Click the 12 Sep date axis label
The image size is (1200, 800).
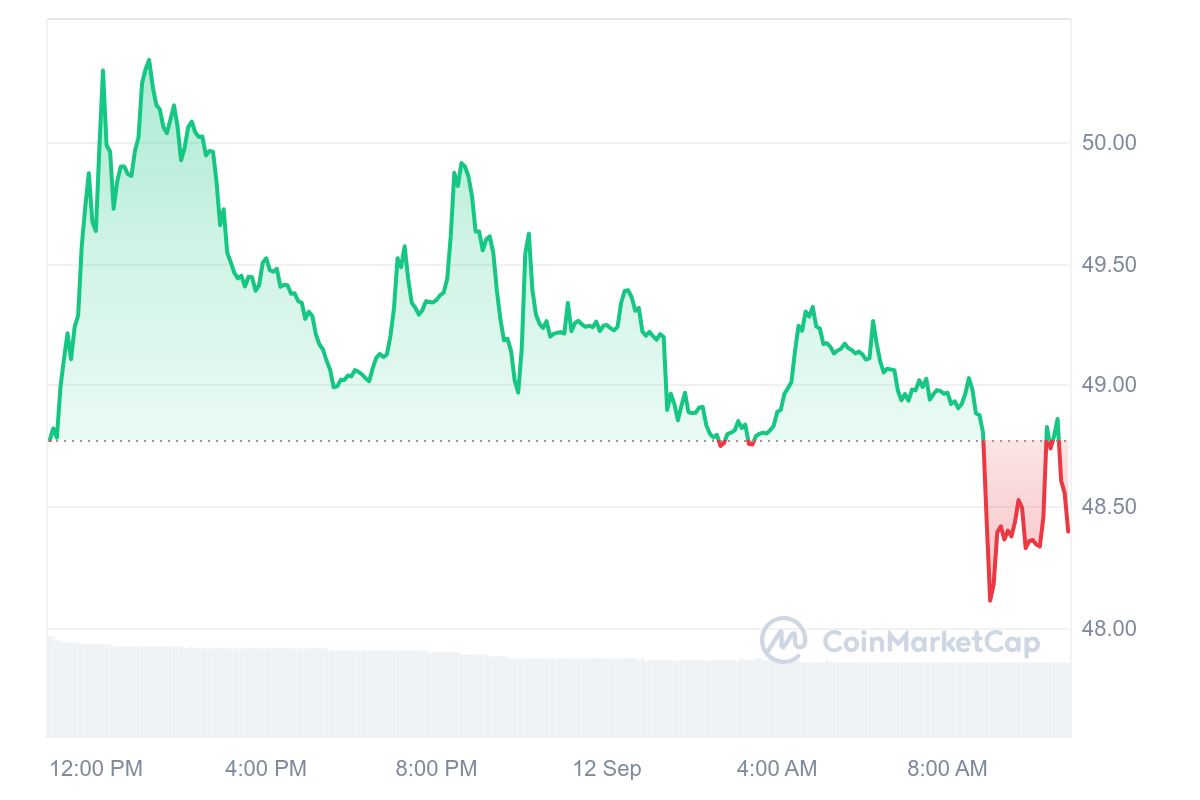tap(607, 769)
